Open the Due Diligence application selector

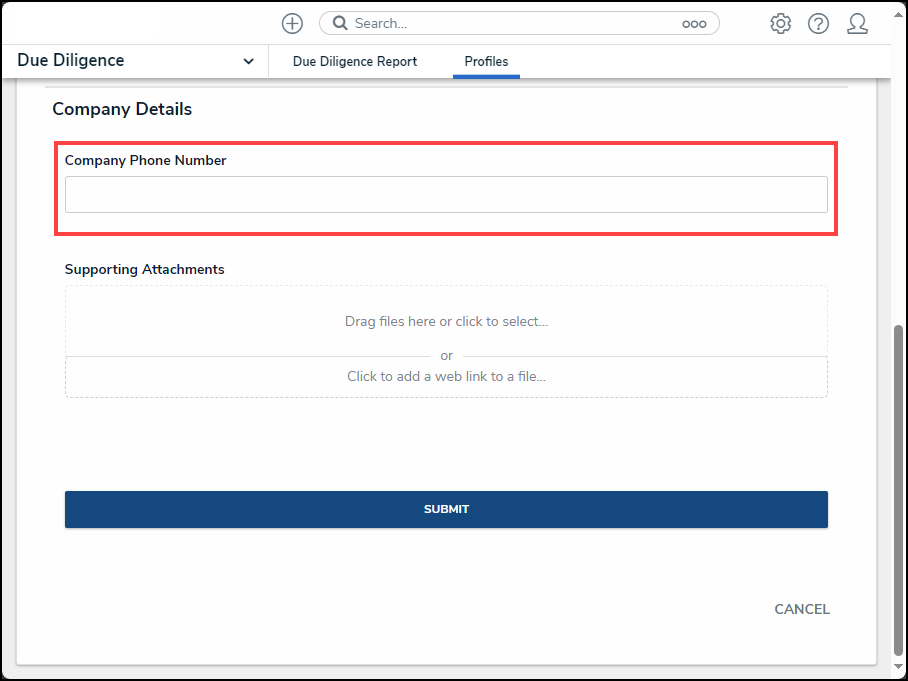click(x=136, y=61)
